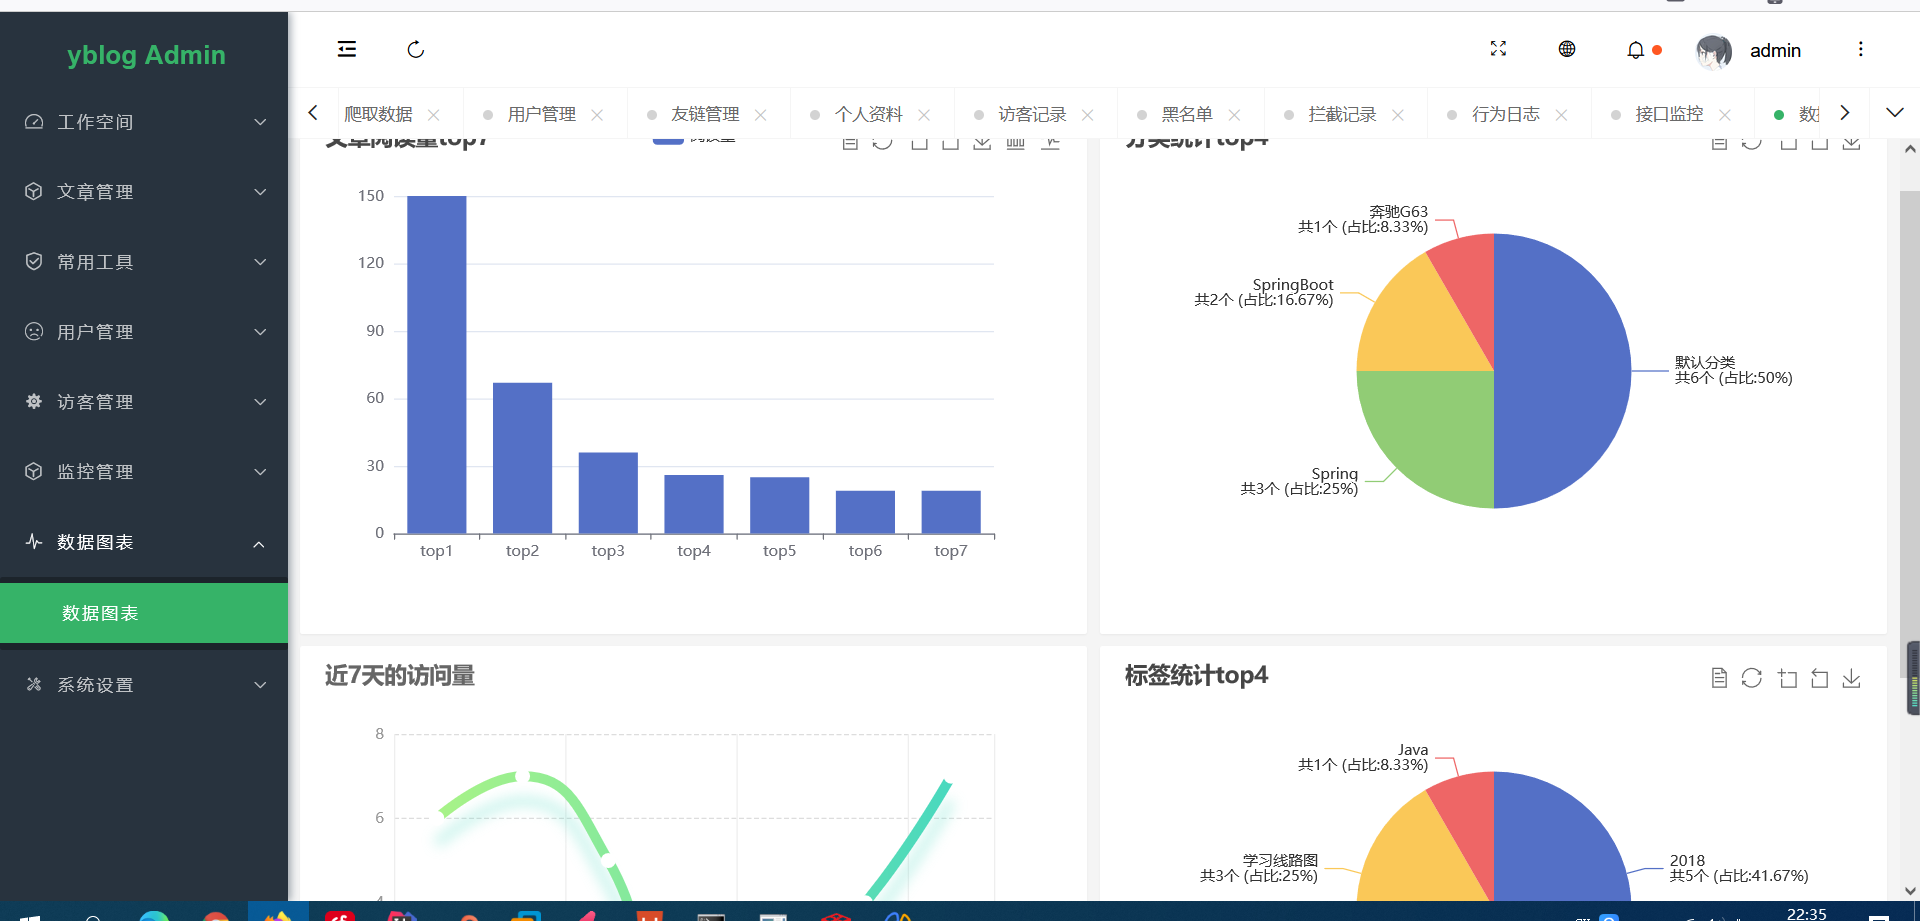Open data view icon in 标签统计top4

pos(1719,678)
